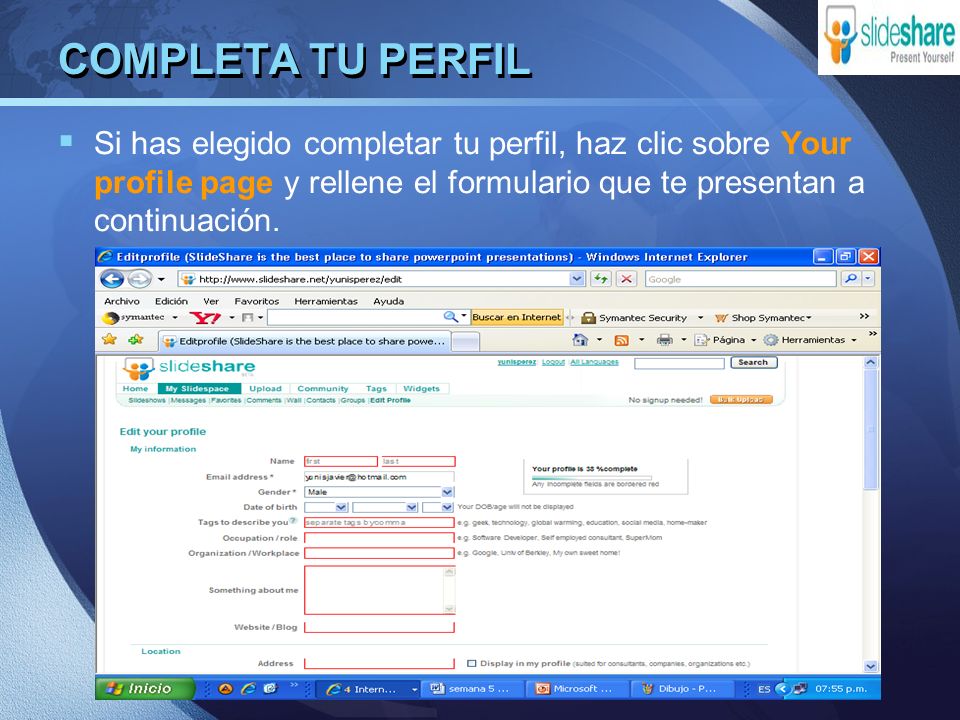The image size is (960, 720).
Task: Click the tray expand arrow icon
Action: point(781,689)
